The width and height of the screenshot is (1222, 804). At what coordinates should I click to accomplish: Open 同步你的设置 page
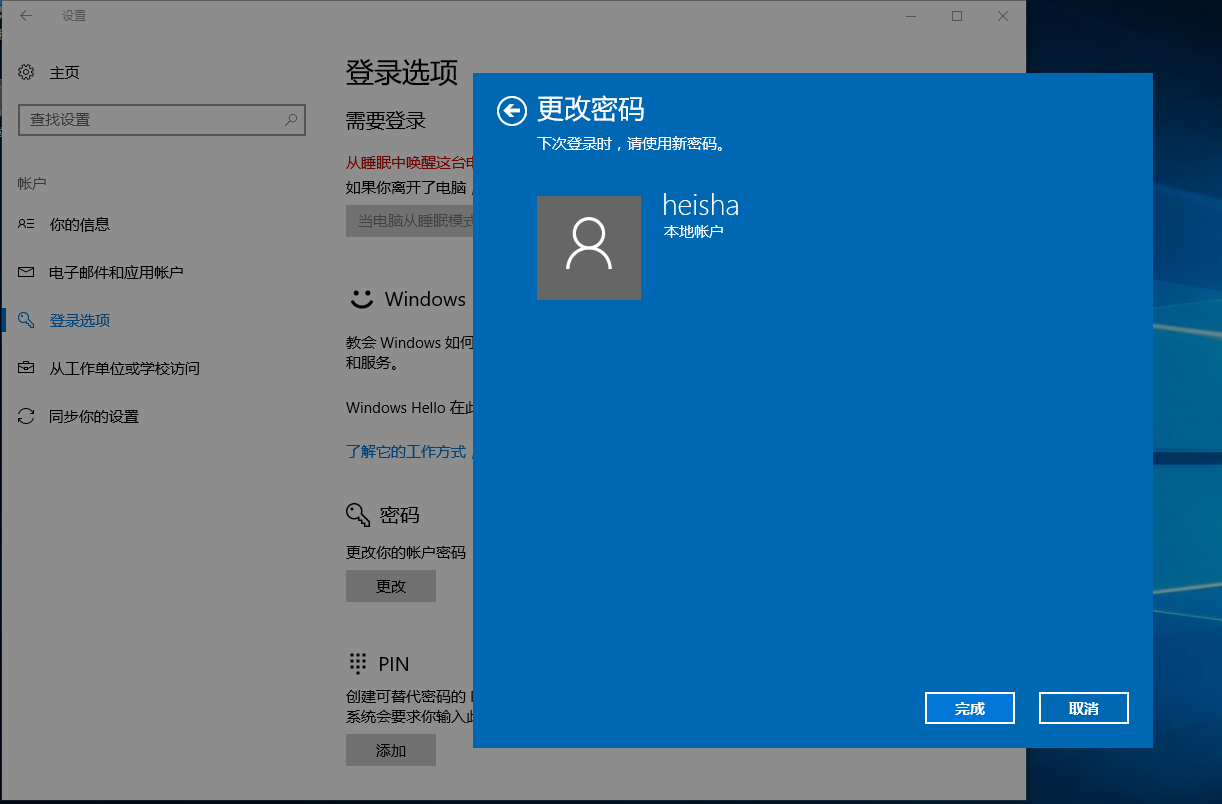pyautogui.click(x=94, y=416)
